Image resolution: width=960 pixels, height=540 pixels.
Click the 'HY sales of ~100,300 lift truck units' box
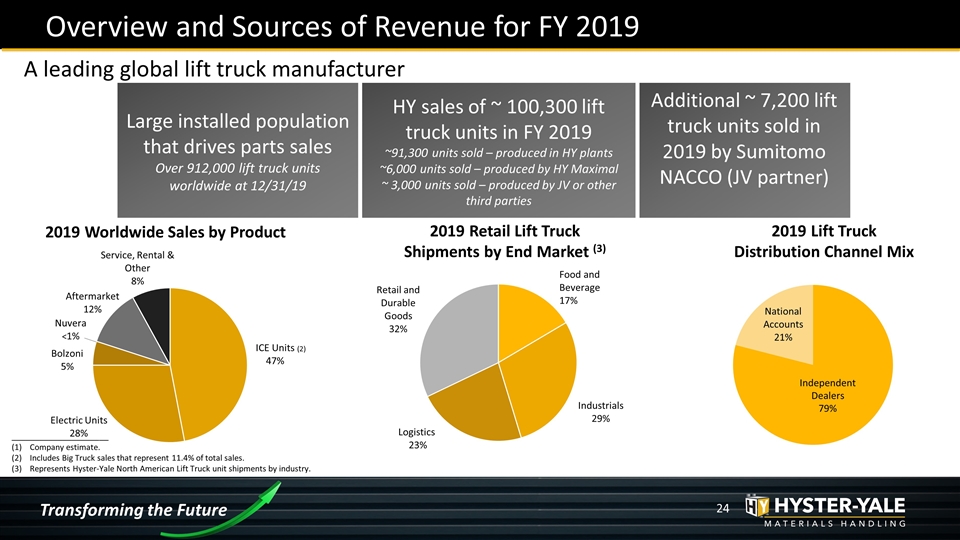tap(498, 150)
